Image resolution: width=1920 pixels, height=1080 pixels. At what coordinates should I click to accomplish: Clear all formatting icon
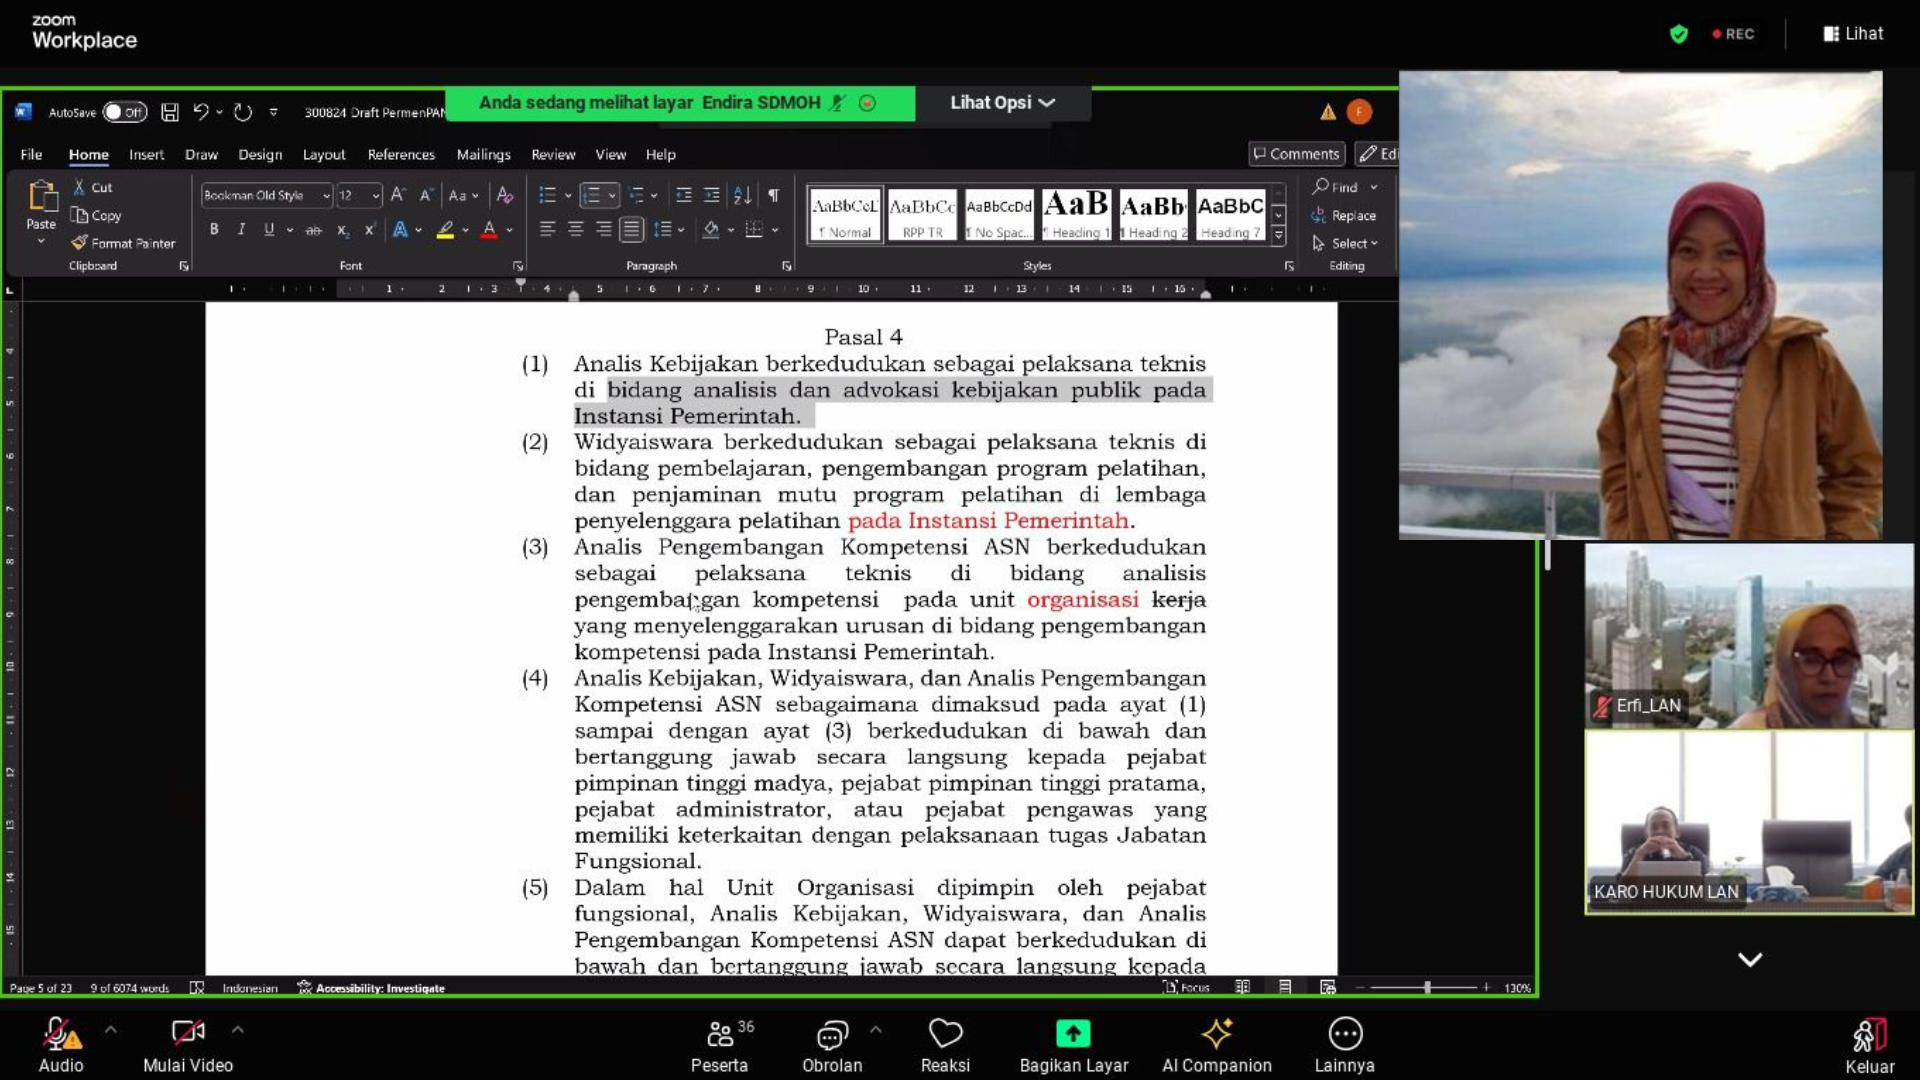tap(505, 195)
